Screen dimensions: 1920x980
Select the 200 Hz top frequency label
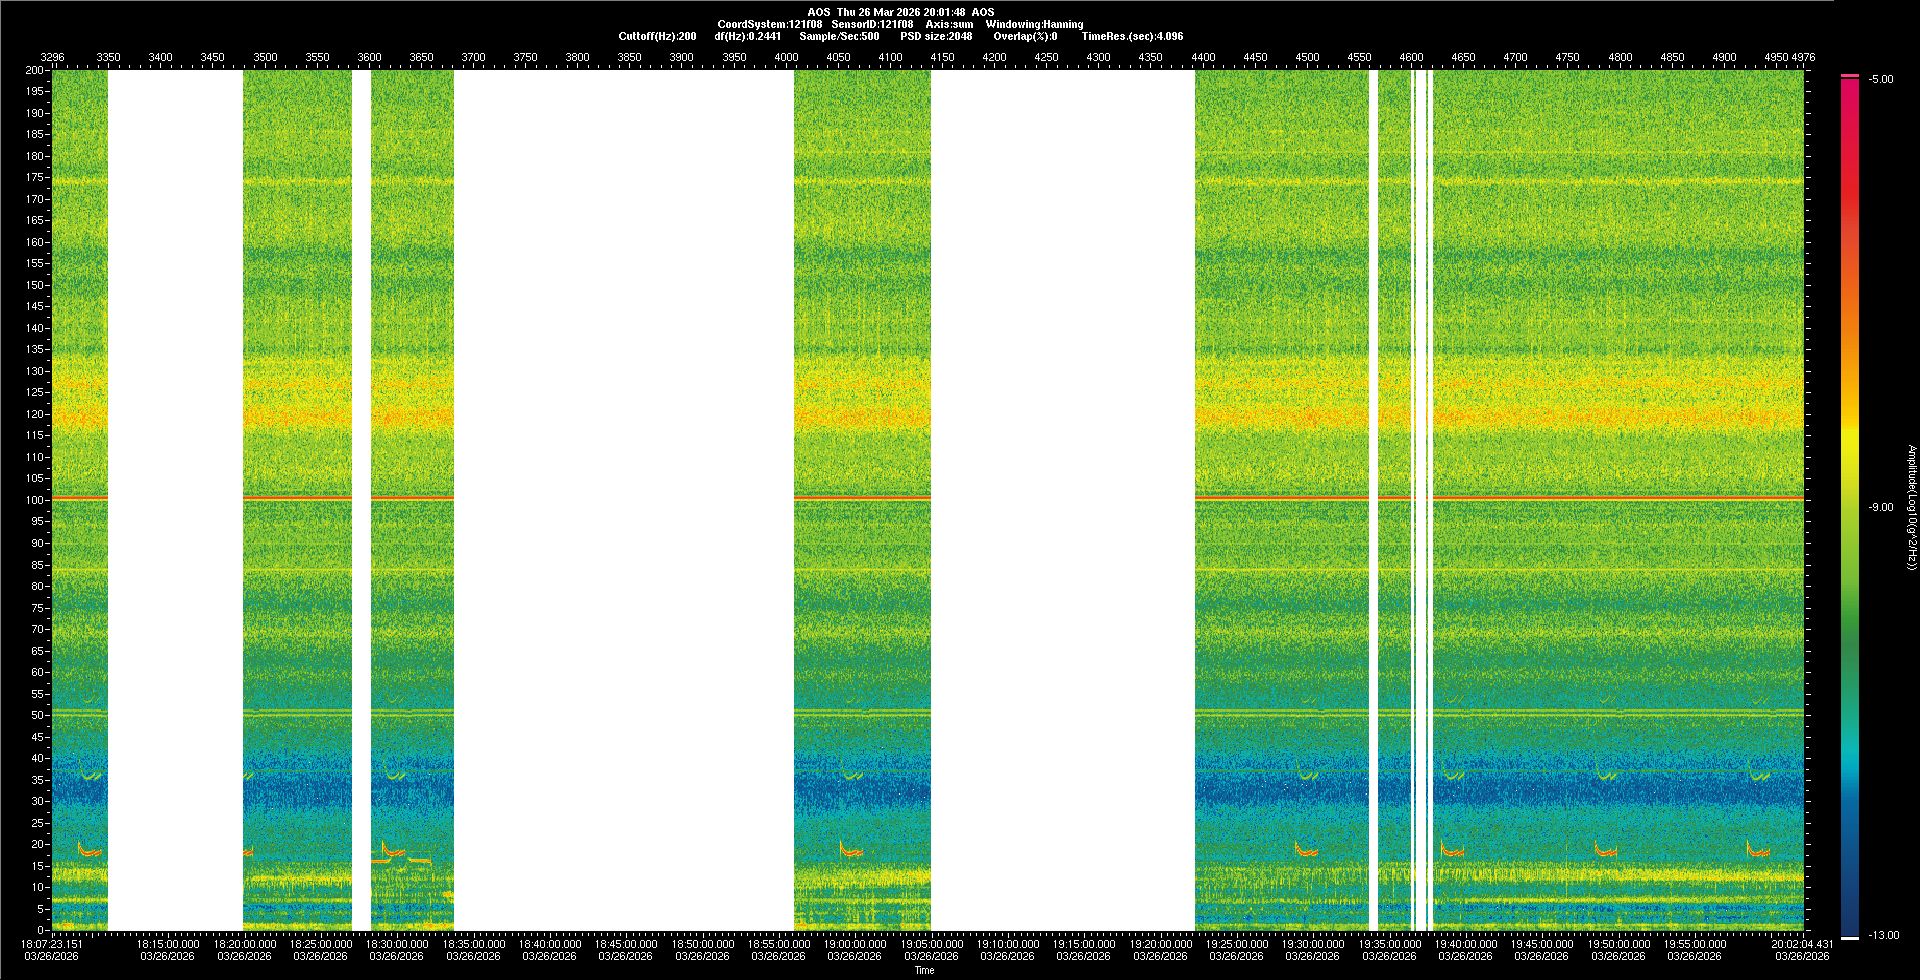coord(35,71)
